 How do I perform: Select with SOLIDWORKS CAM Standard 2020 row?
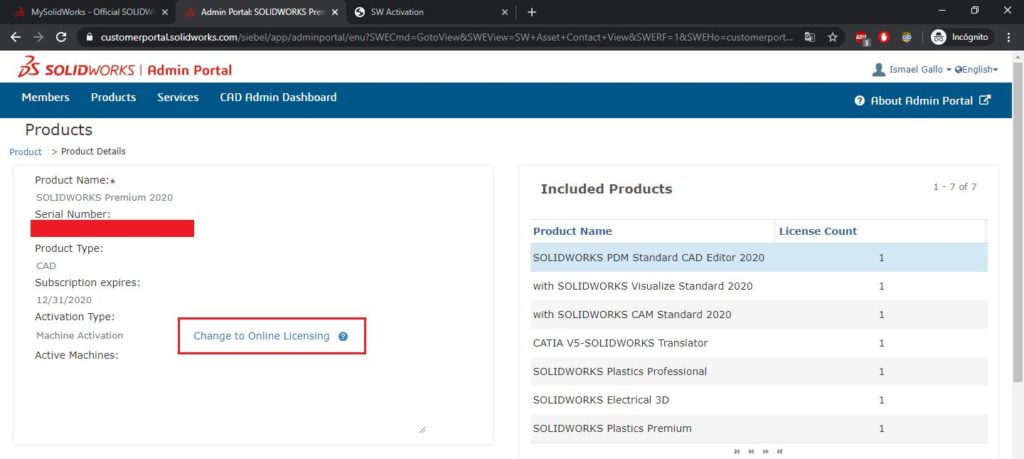(759, 315)
